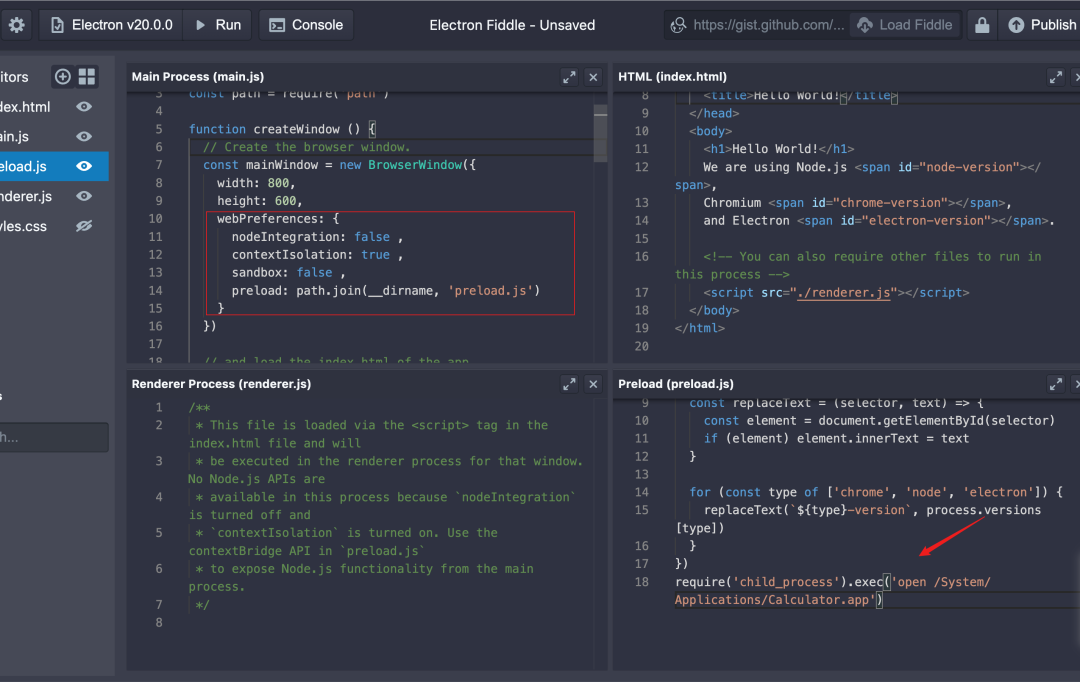Screen dimensions: 1080x682
Task: Click 'nodeIntegration: false' line in main.js
Action: (x=317, y=237)
